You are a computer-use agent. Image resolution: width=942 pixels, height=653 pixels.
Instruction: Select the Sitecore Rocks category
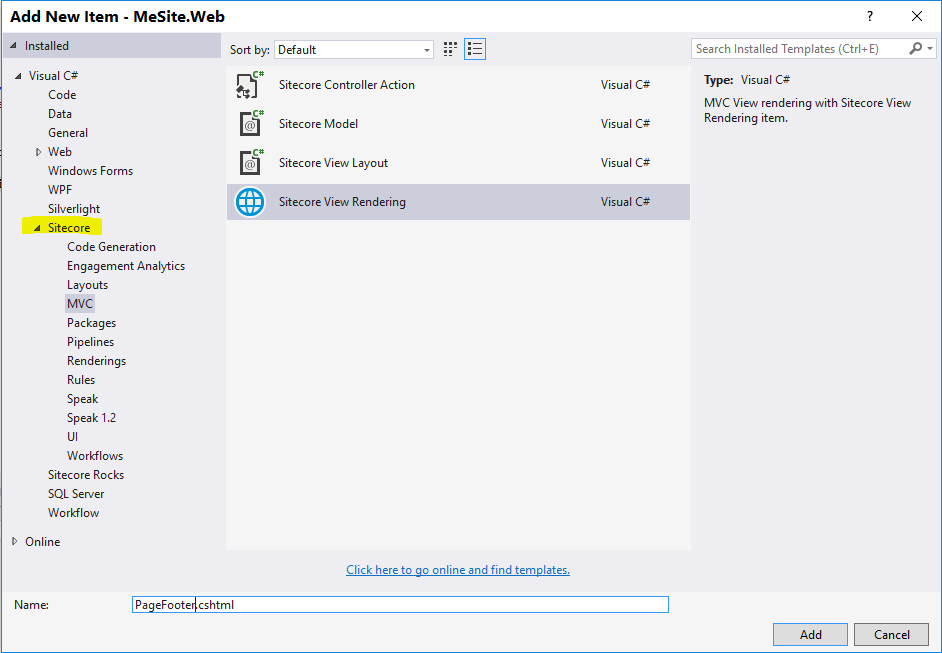86,475
